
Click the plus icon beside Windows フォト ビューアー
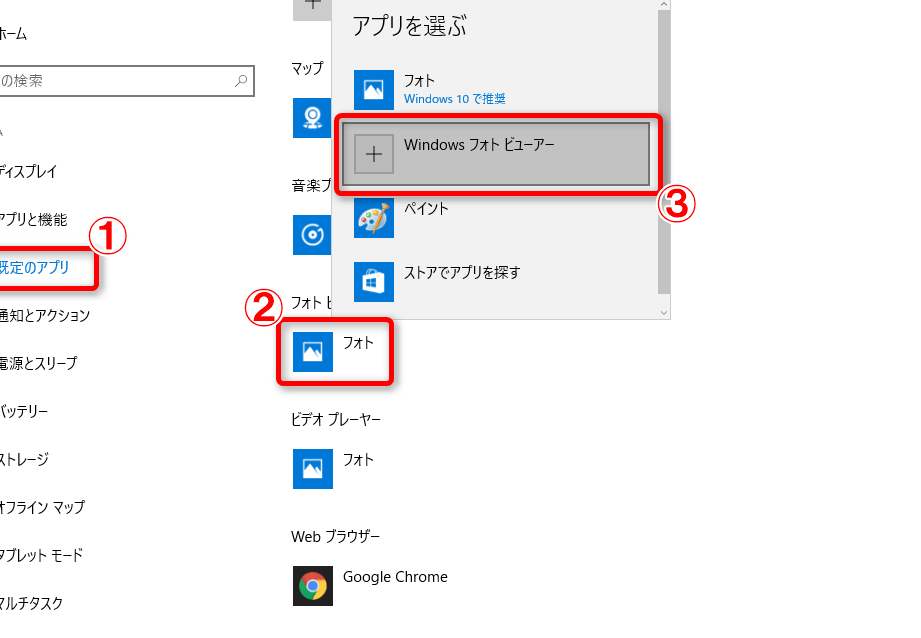click(x=374, y=154)
